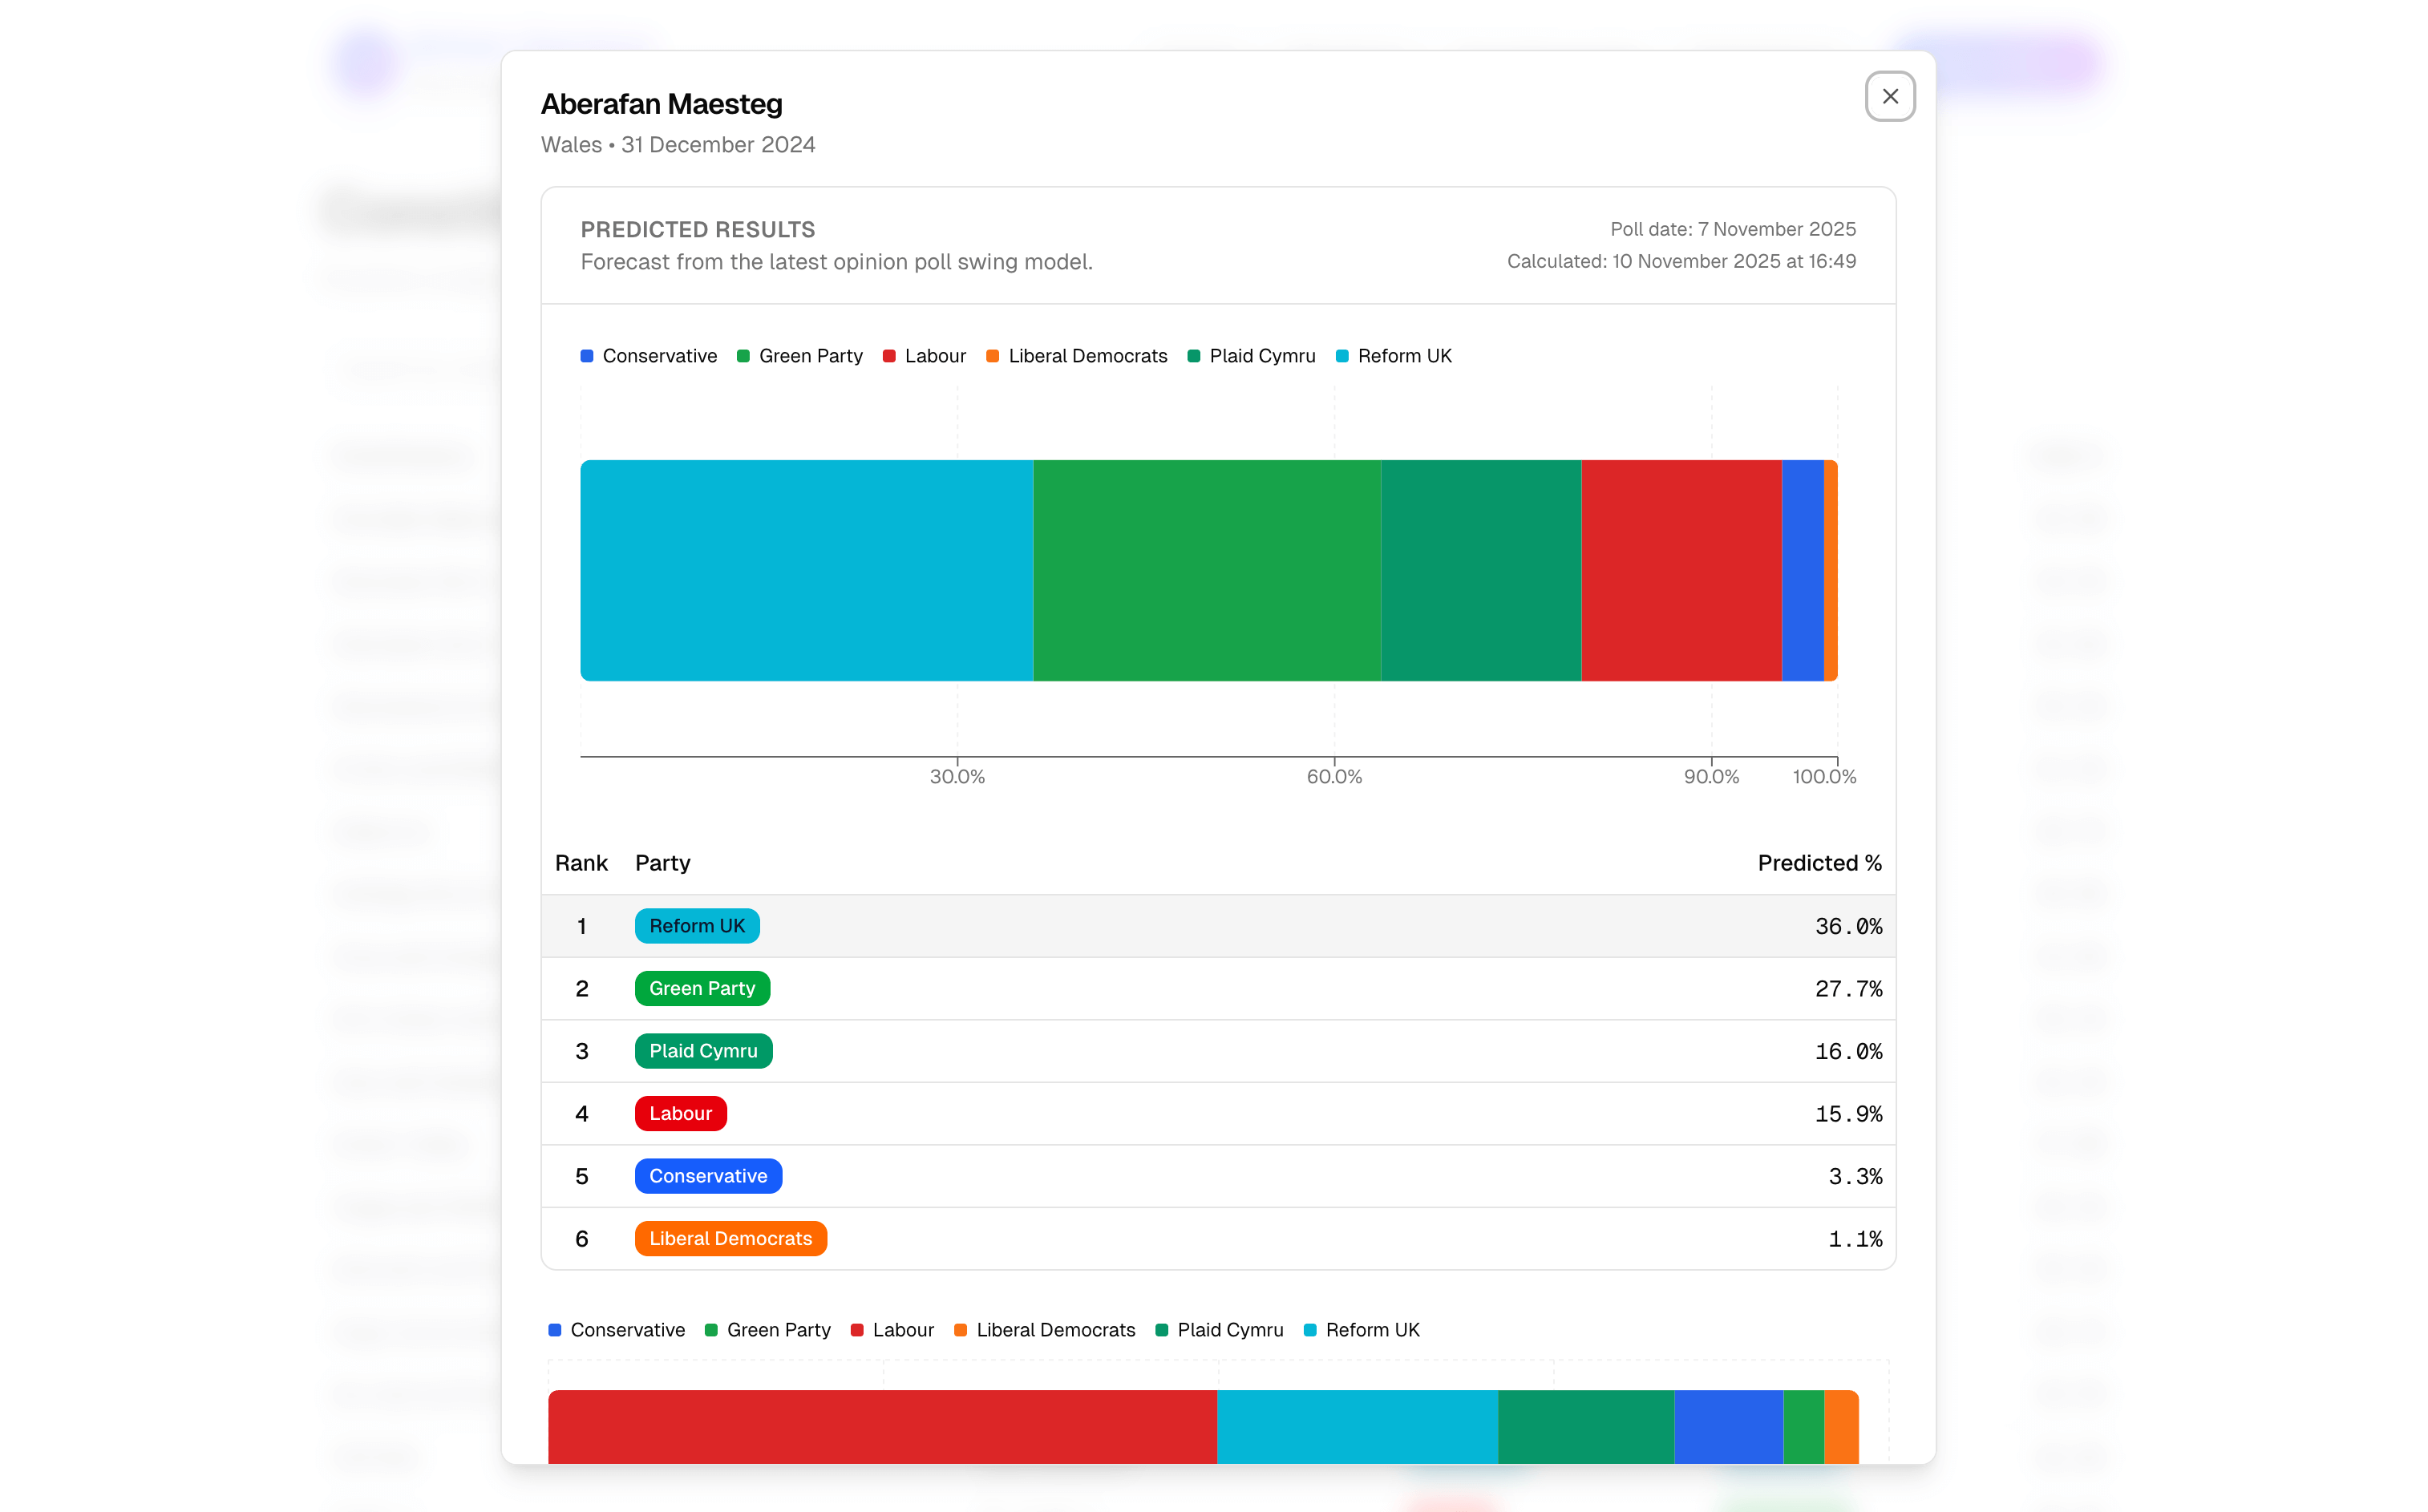Click the red Labour segment in the lower bar
The image size is (2428, 1512).
click(882, 1426)
